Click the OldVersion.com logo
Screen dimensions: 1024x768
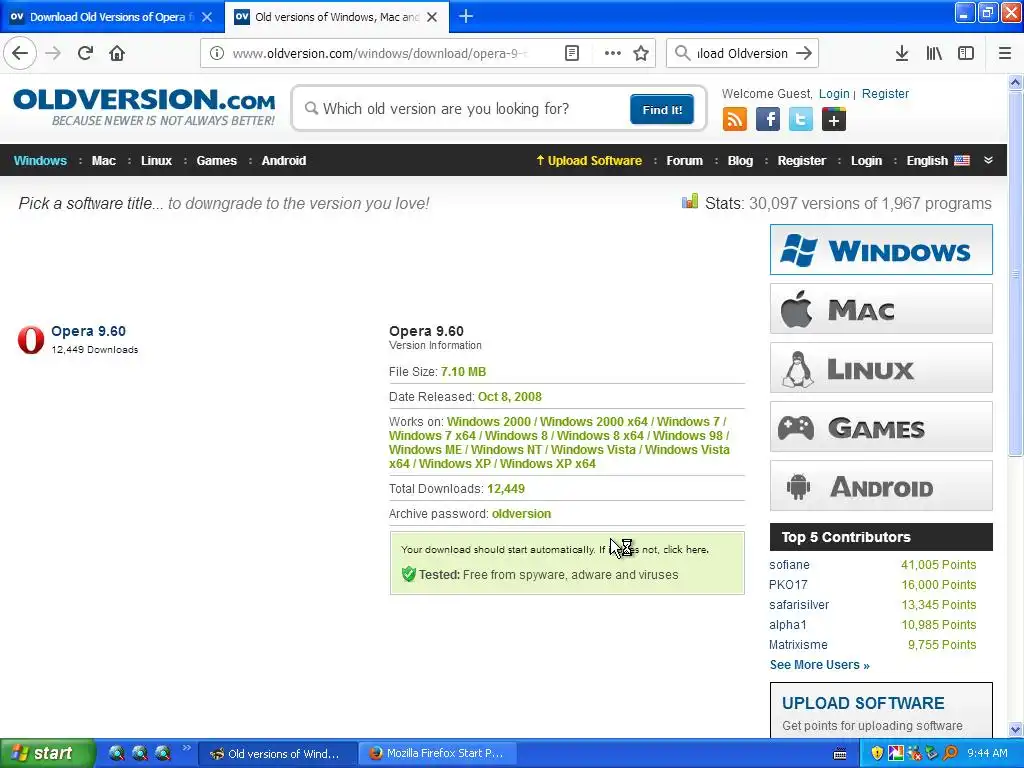pyautogui.click(x=144, y=106)
